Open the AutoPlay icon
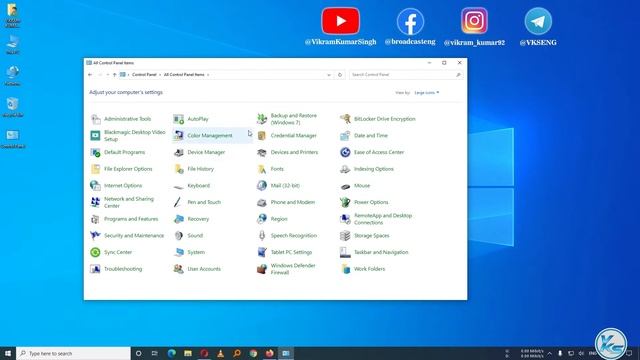Viewport: 640px width, 360px height. coord(179,119)
